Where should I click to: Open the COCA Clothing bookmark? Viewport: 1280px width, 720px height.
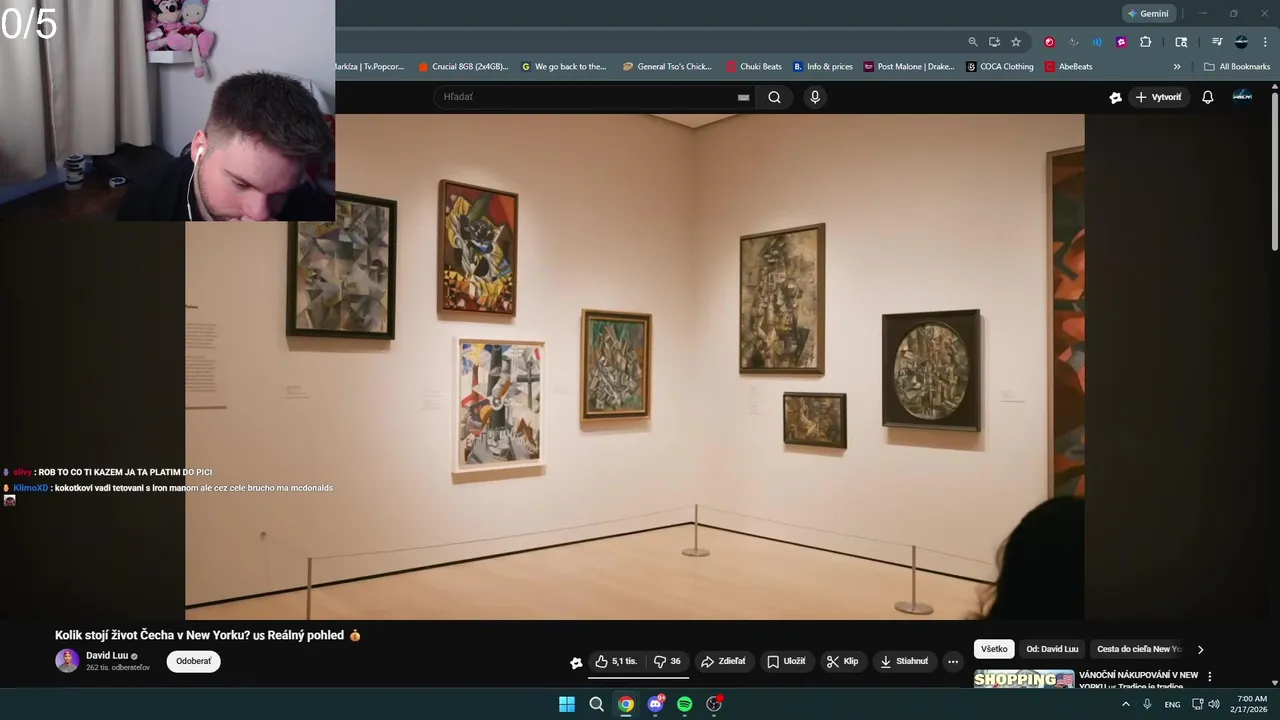click(x=1000, y=67)
